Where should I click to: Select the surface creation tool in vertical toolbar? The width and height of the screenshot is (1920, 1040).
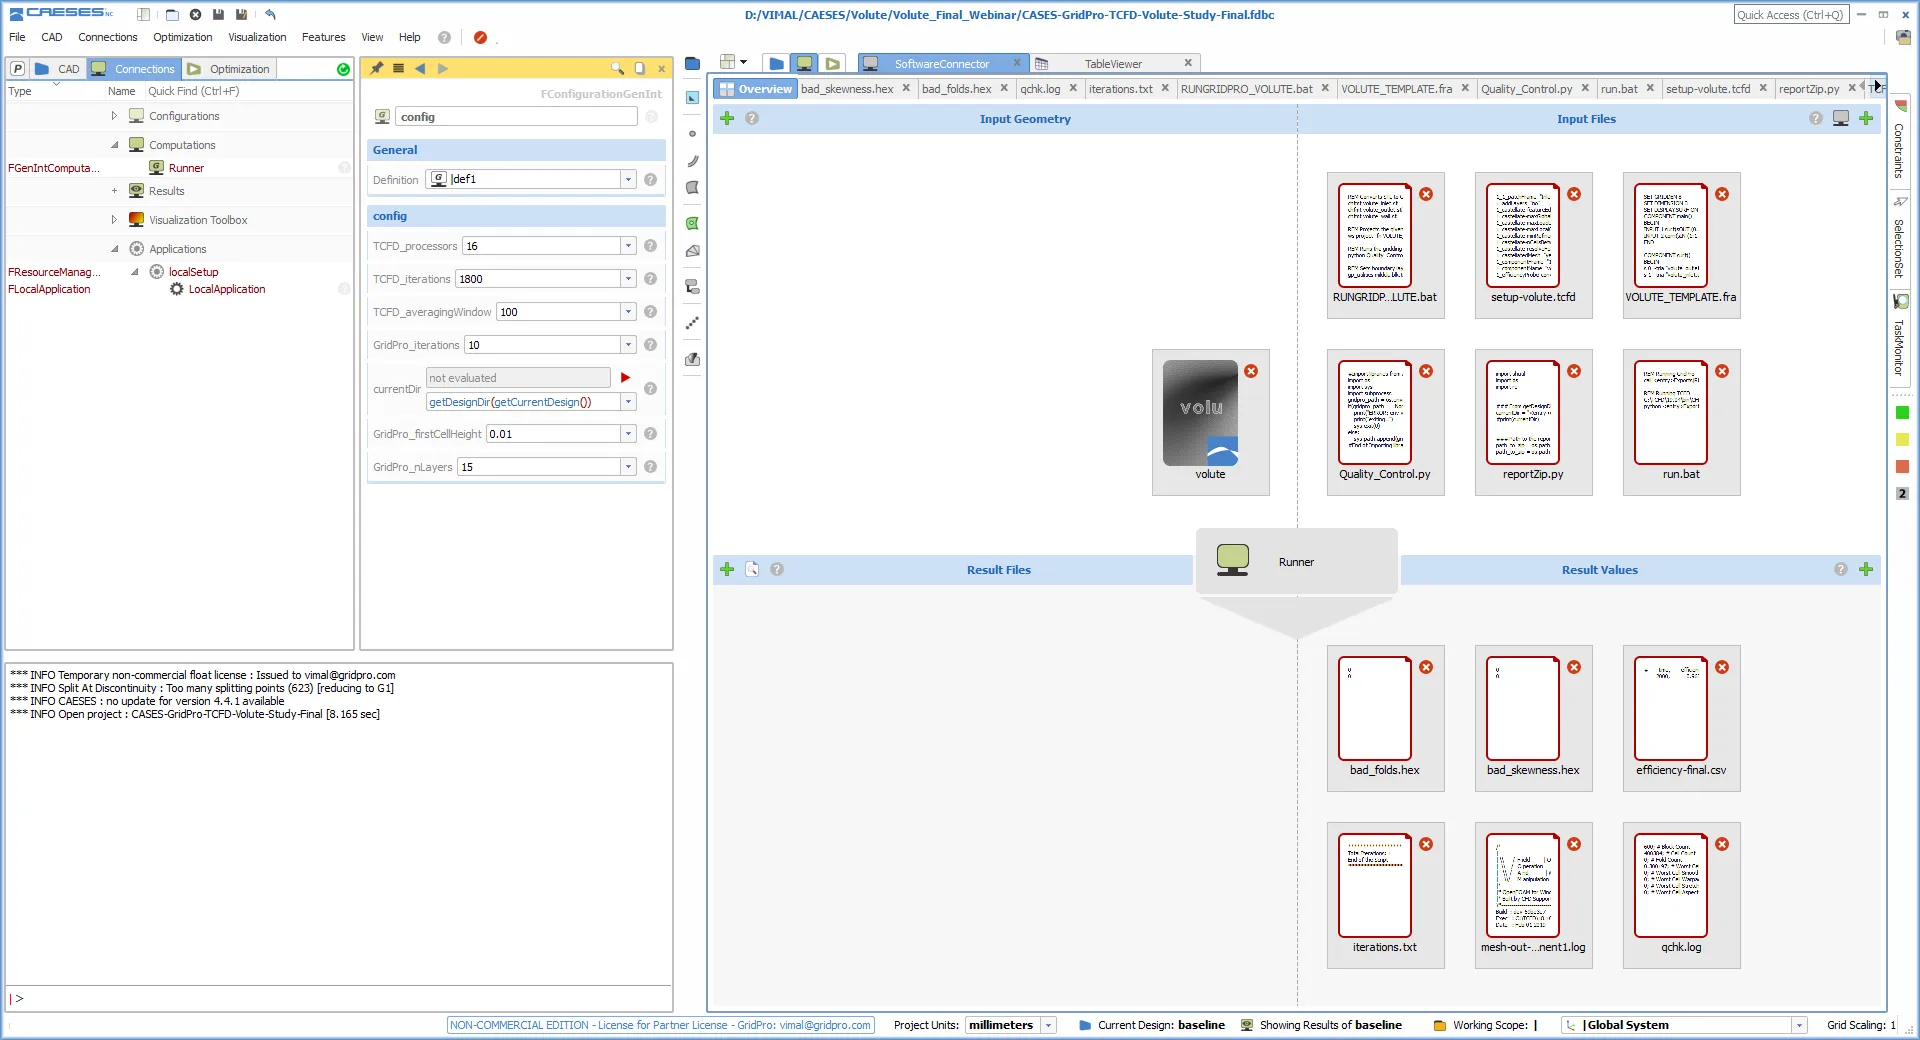[x=692, y=187]
